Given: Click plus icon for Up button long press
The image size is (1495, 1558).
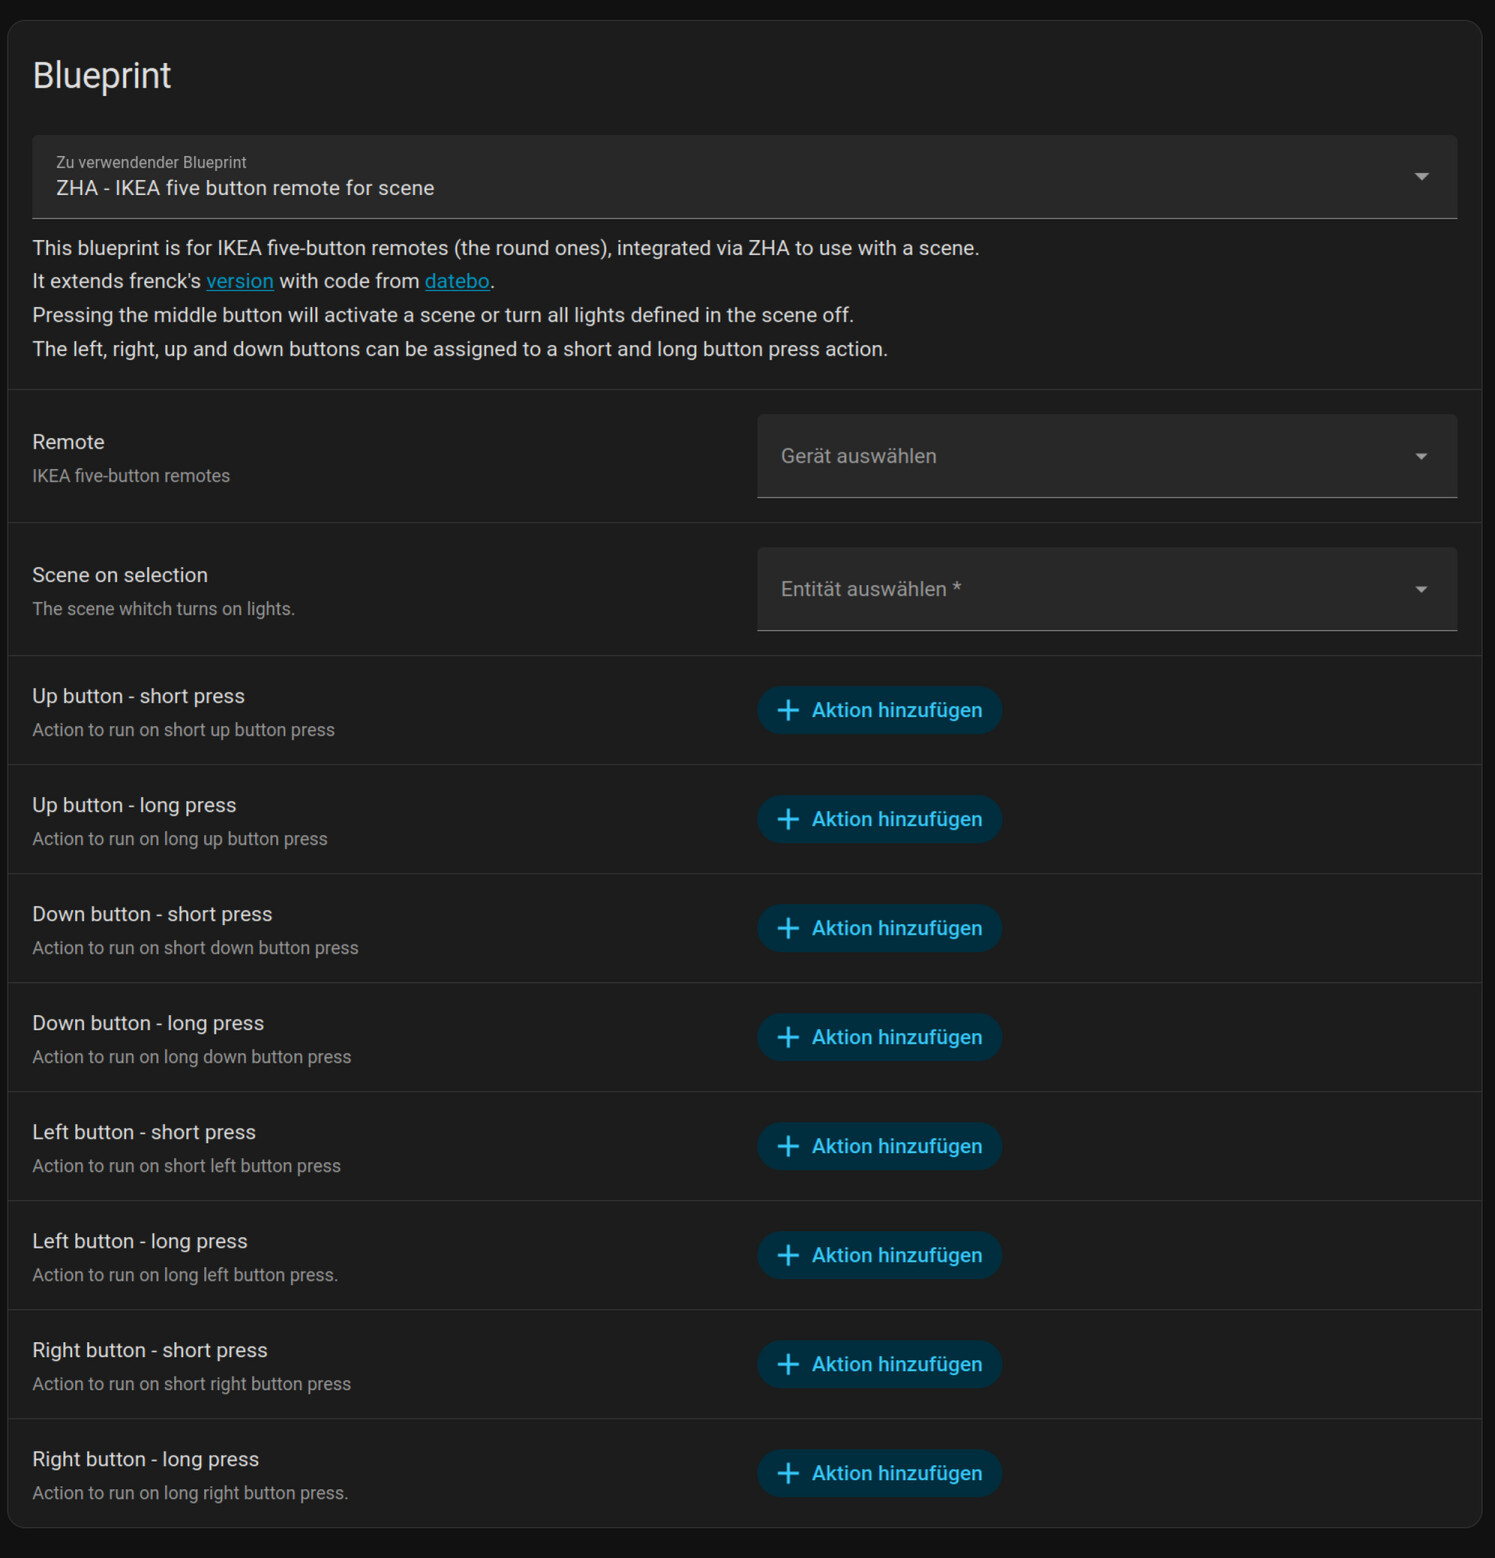Looking at the screenshot, I should coord(788,819).
